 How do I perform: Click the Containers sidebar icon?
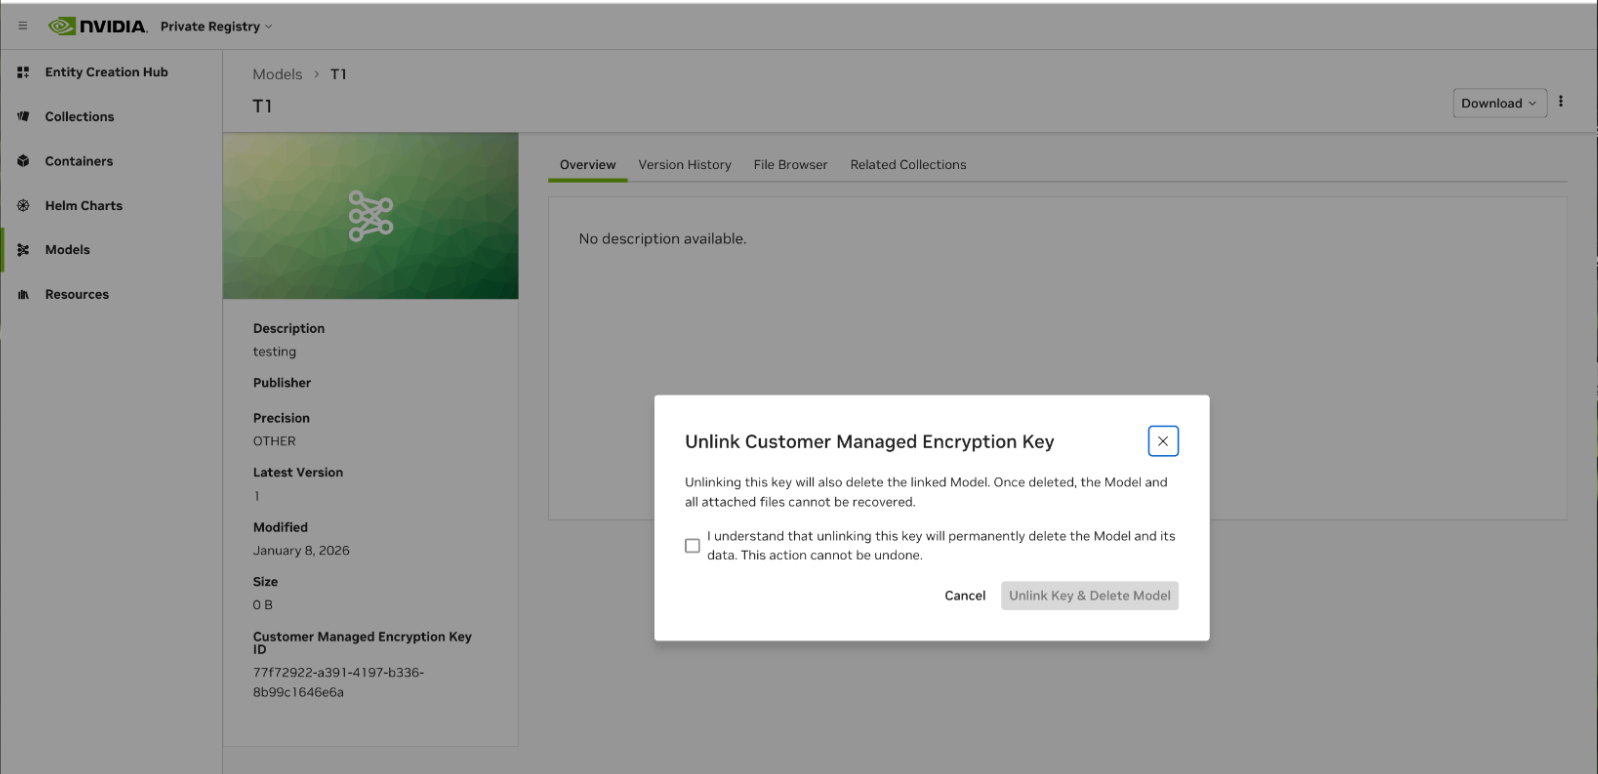pos(23,161)
